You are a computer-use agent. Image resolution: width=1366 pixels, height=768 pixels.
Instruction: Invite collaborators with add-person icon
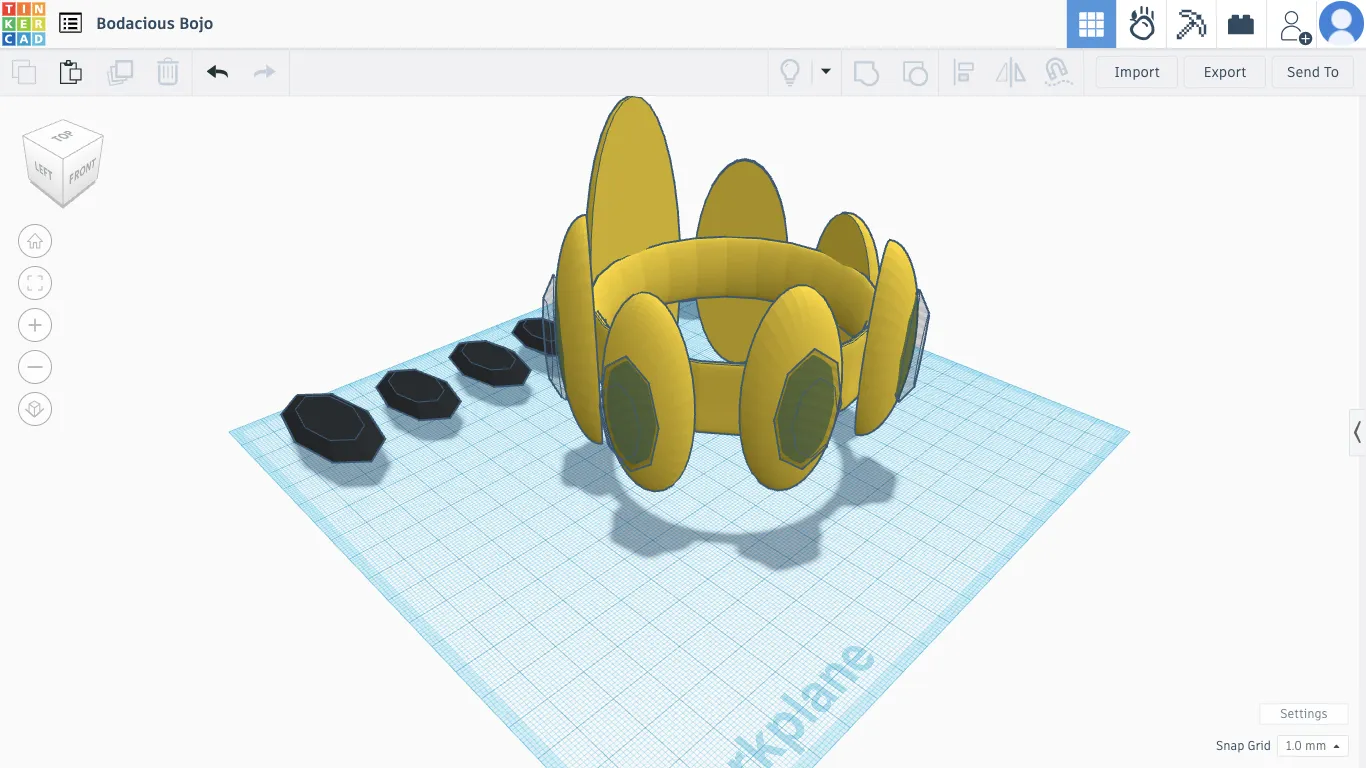[x=1295, y=25]
